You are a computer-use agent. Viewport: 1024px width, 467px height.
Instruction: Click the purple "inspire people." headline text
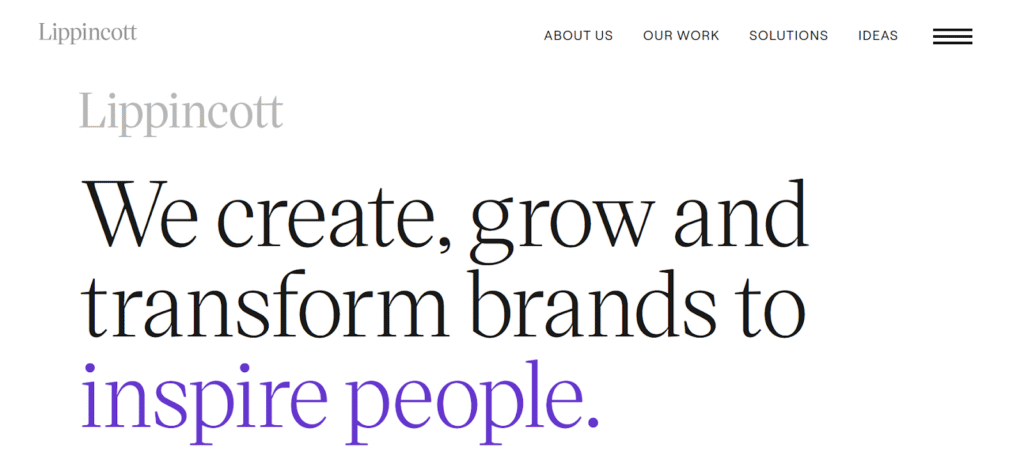[340, 402]
